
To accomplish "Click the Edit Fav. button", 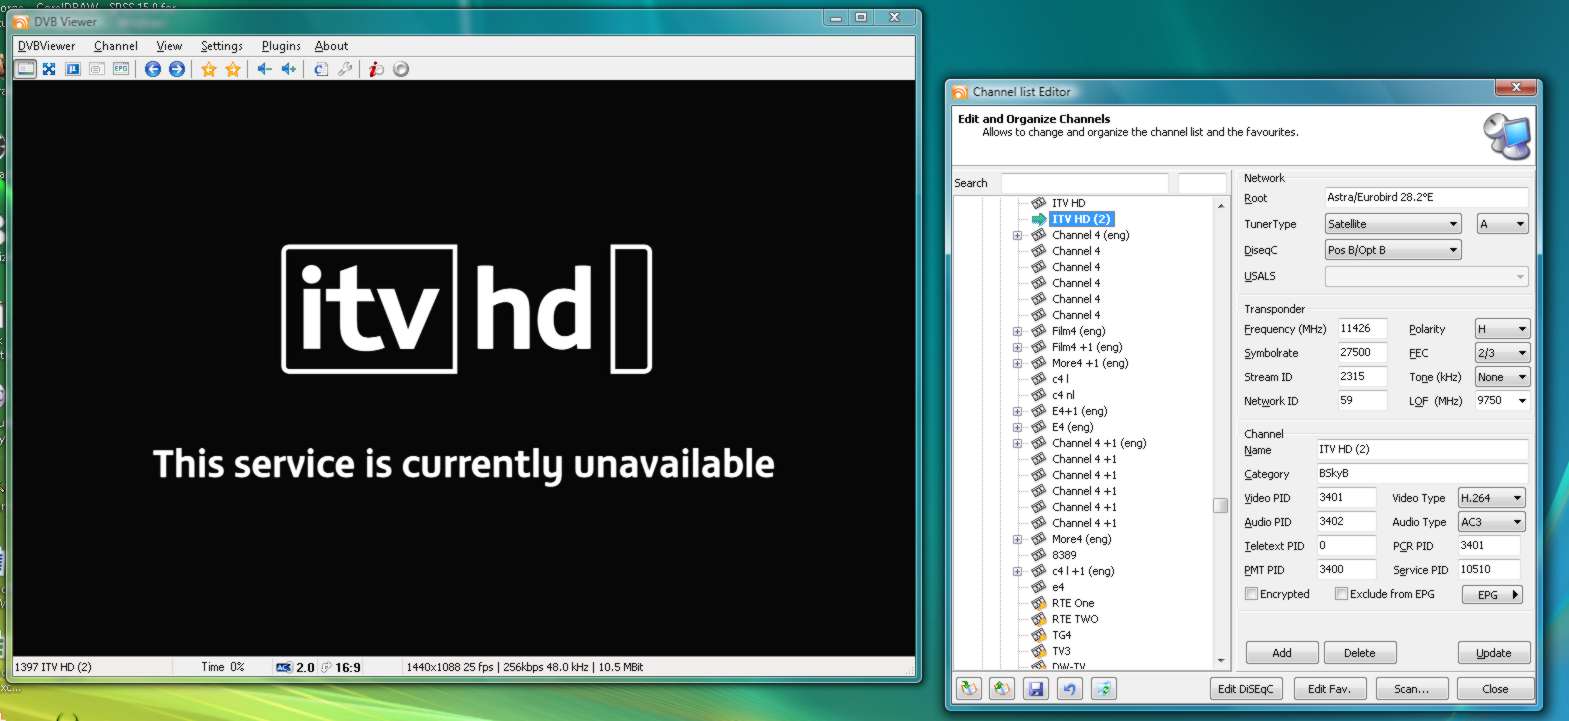I will pos(1329,689).
